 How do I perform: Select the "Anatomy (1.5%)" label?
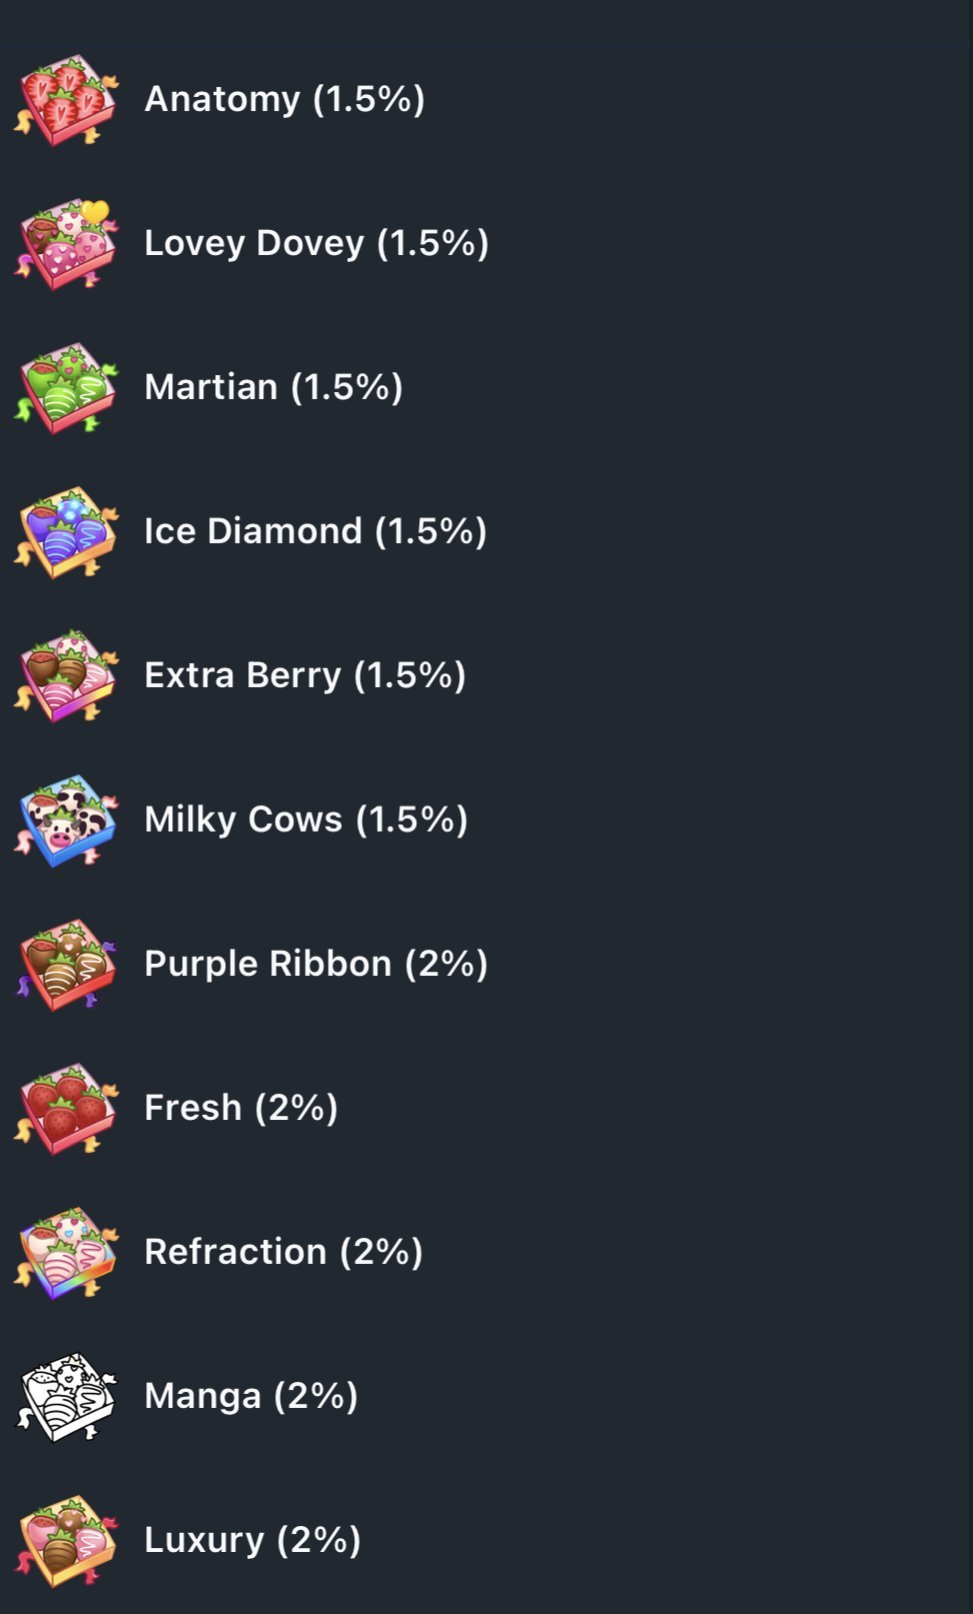284,99
